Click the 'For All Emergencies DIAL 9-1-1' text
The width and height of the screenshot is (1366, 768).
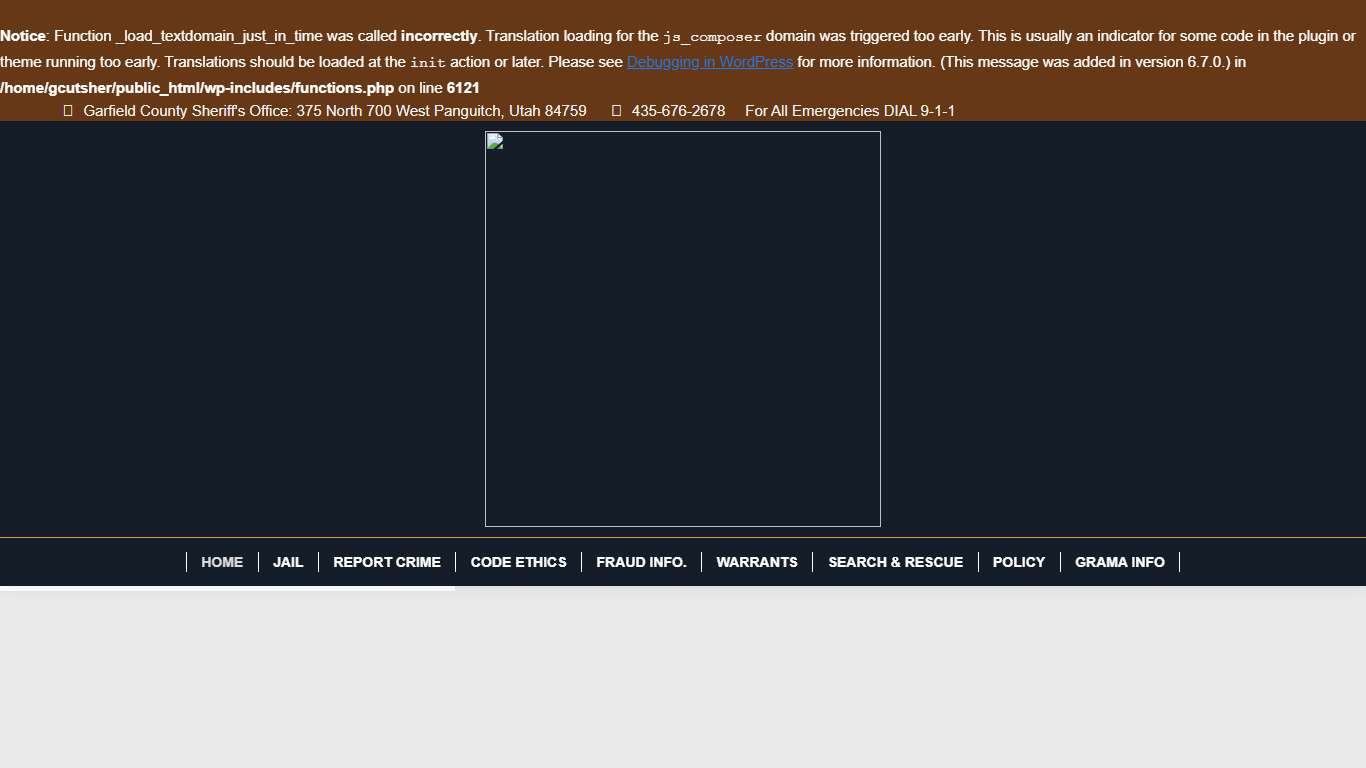(x=849, y=111)
